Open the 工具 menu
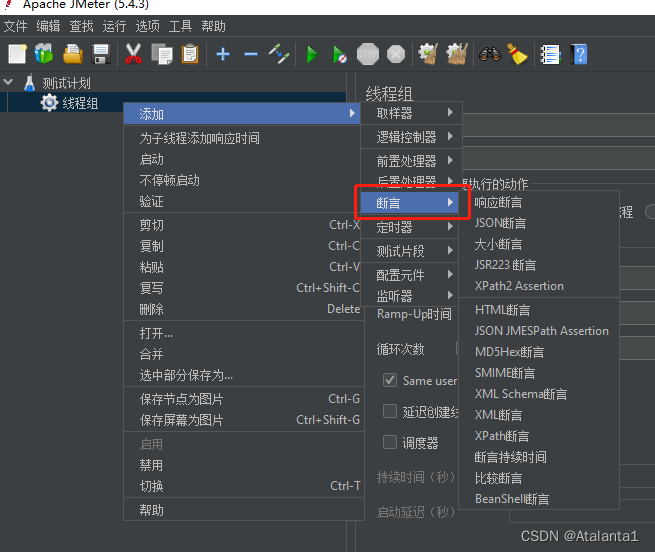This screenshot has width=655, height=552. click(180, 26)
